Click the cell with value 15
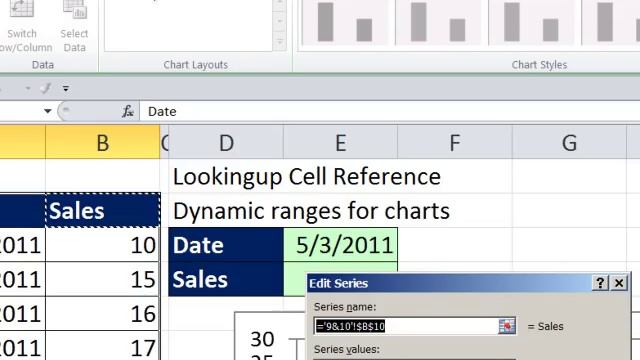640x360 pixels. [103, 279]
